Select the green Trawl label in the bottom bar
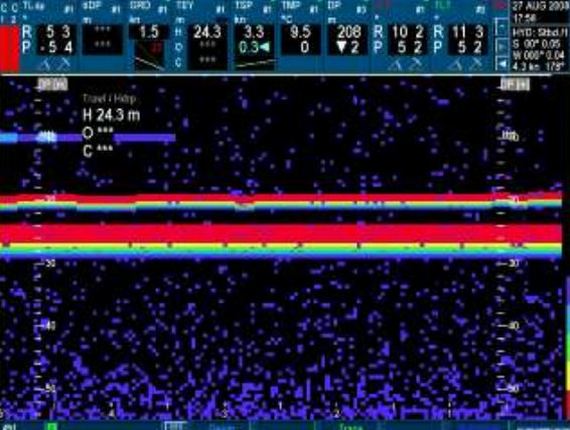The image size is (570, 430). [351, 427]
